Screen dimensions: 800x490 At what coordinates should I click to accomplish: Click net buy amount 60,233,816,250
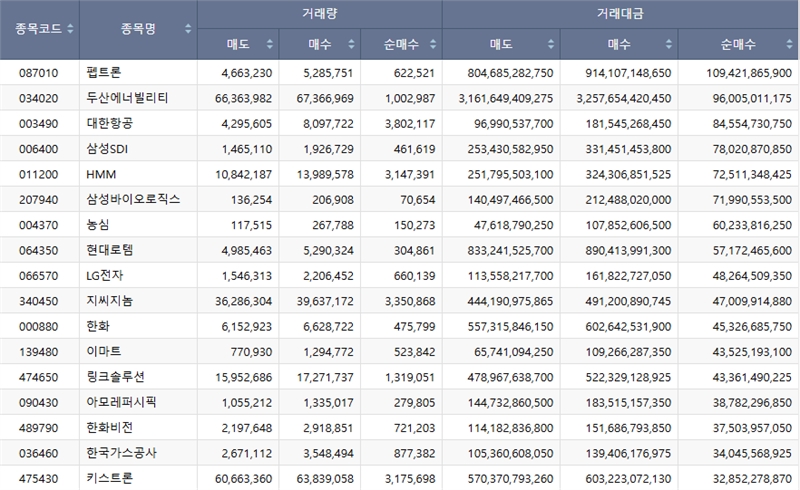click(752, 225)
